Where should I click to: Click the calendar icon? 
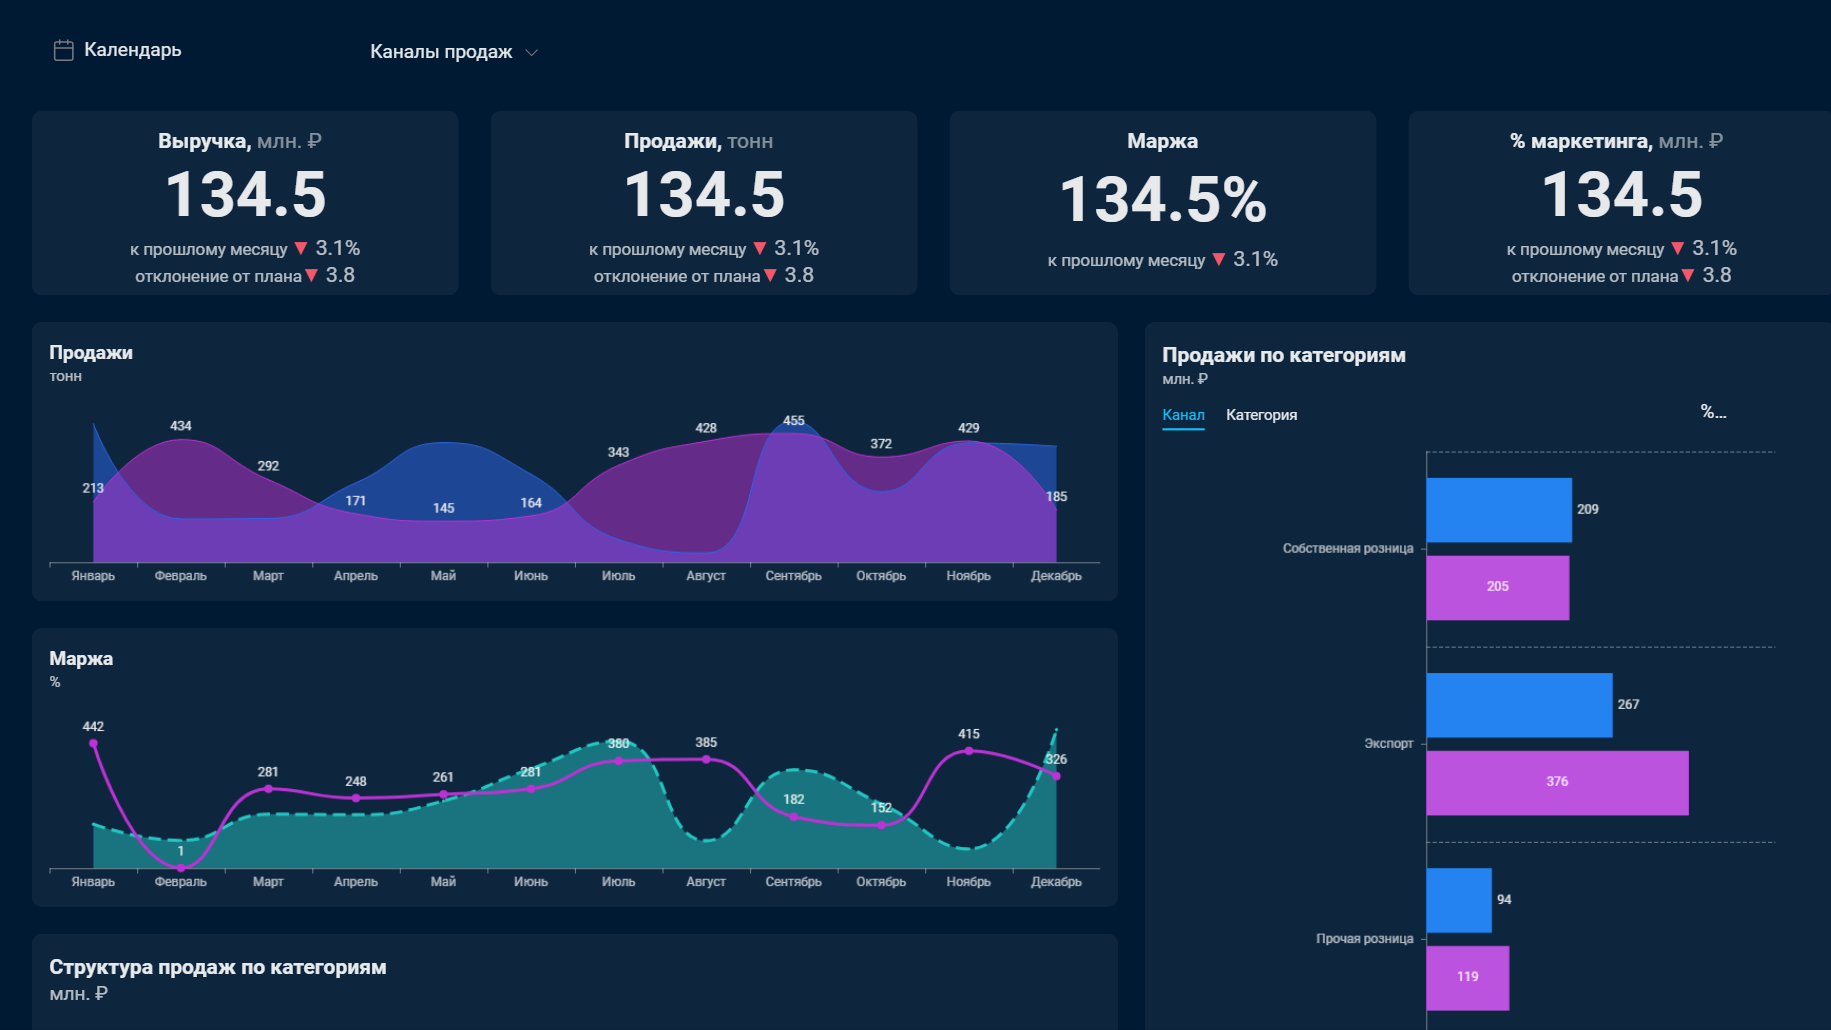pos(63,50)
